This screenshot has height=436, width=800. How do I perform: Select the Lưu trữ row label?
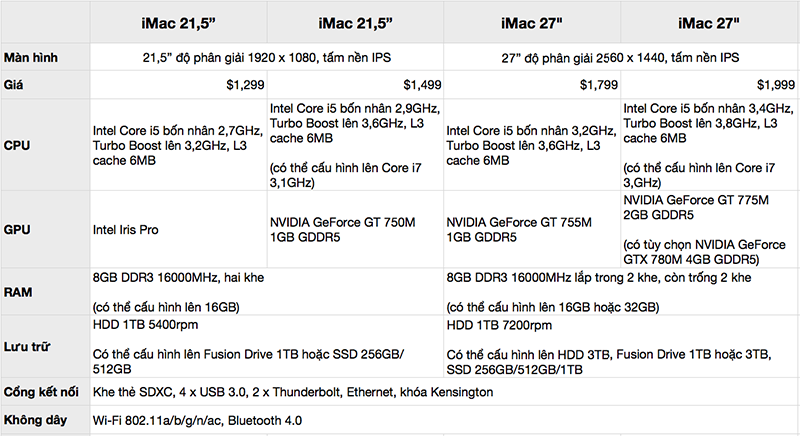28,346
